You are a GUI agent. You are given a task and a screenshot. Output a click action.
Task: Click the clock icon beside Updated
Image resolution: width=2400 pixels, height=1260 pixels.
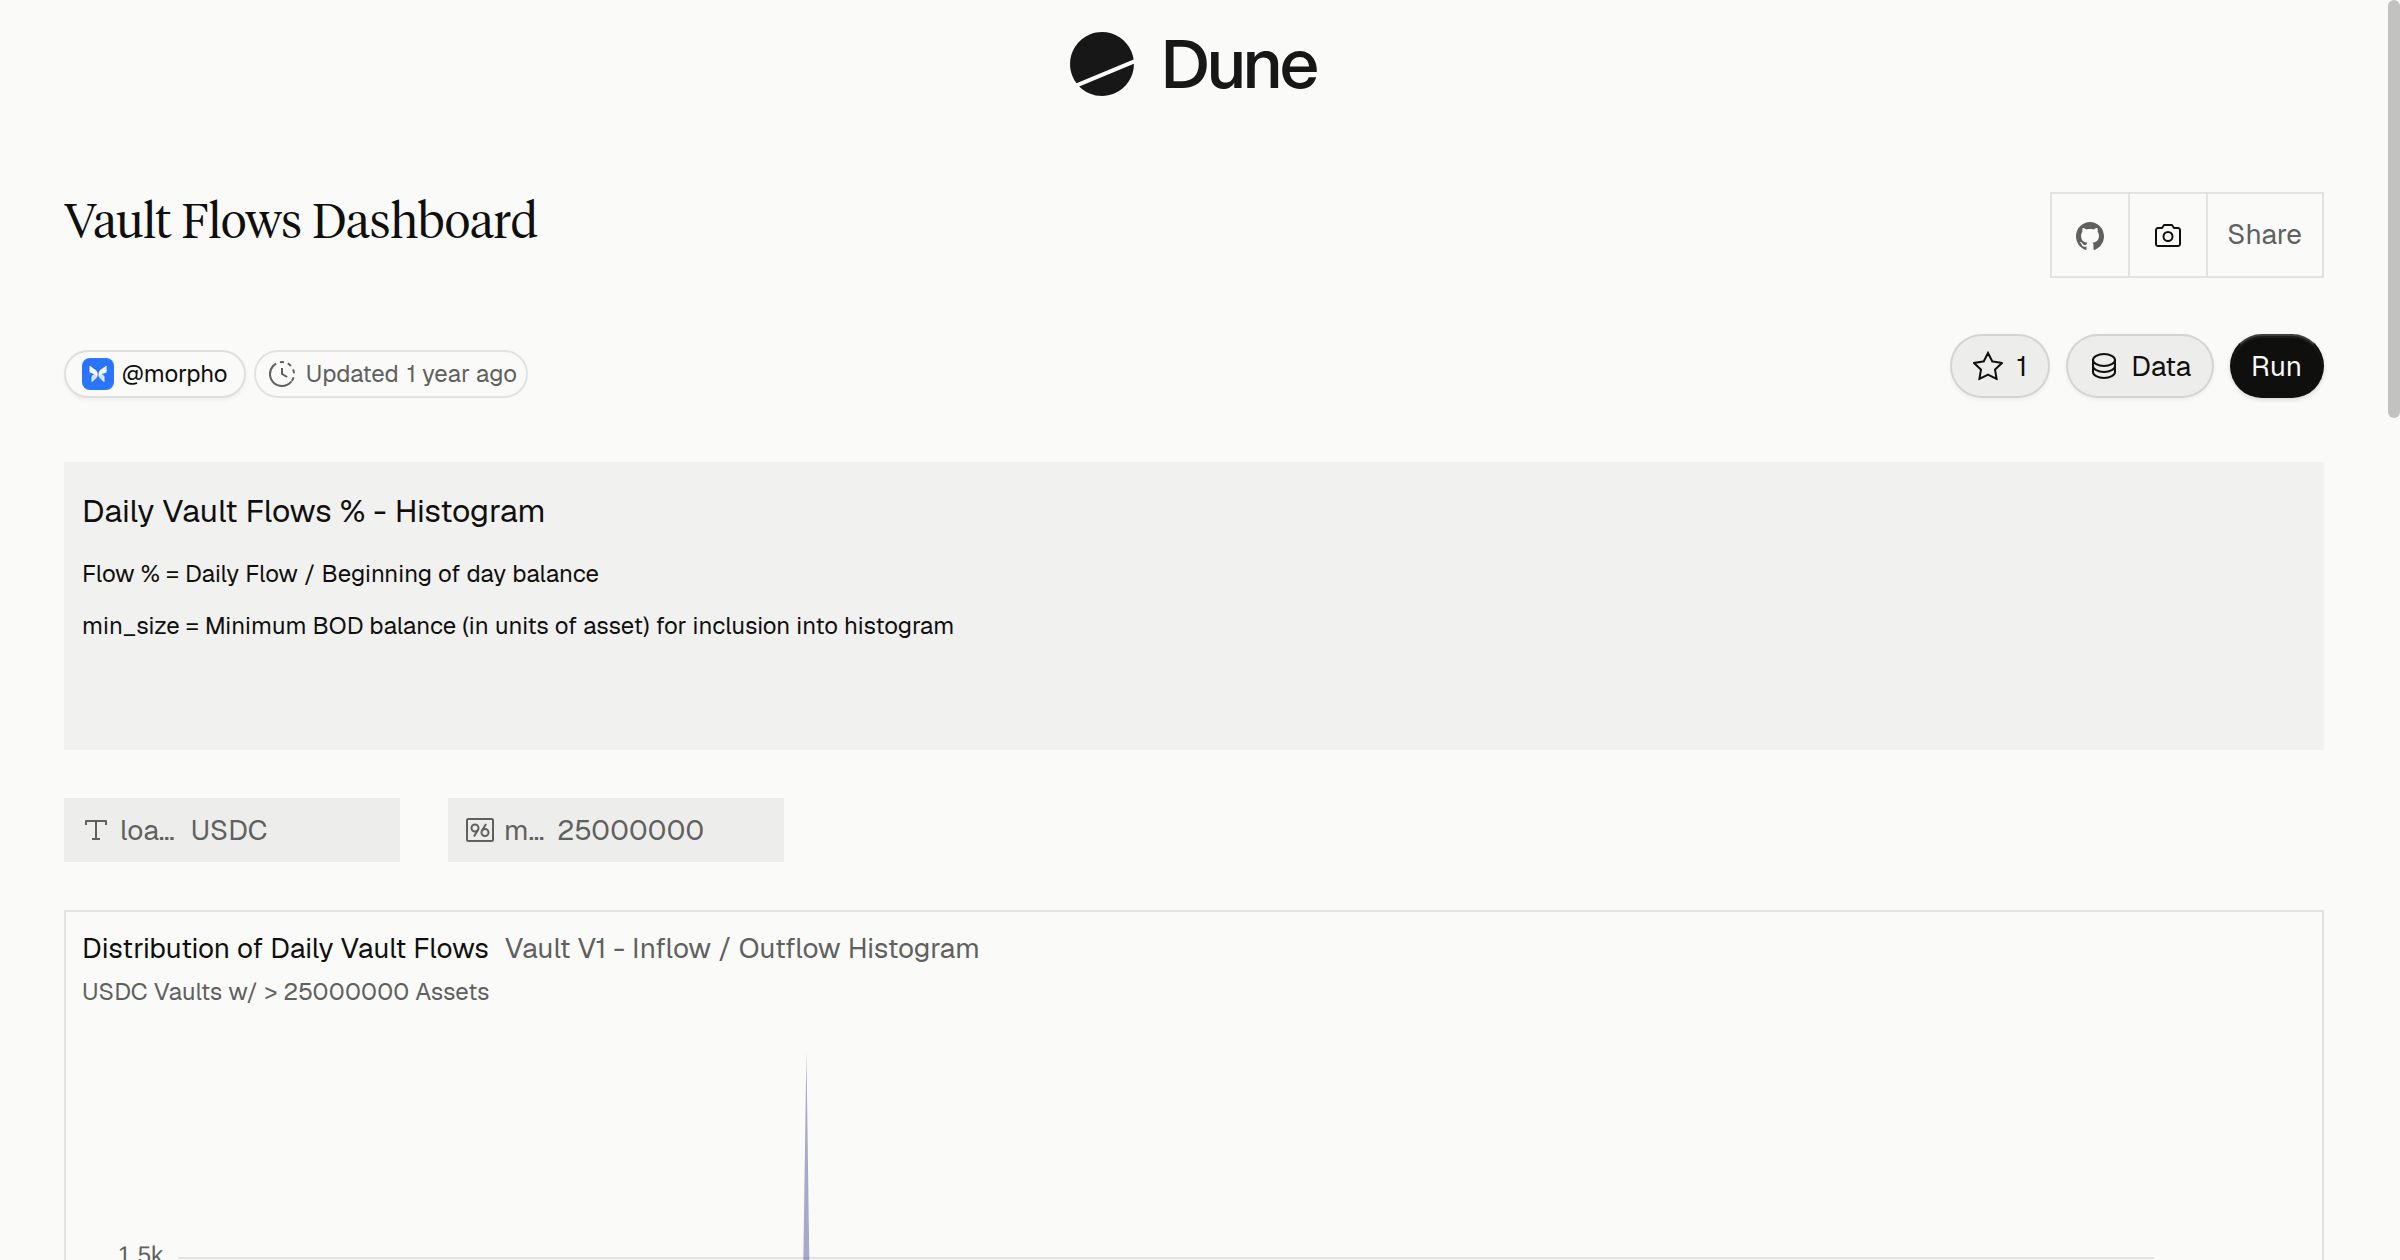point(282,374)
